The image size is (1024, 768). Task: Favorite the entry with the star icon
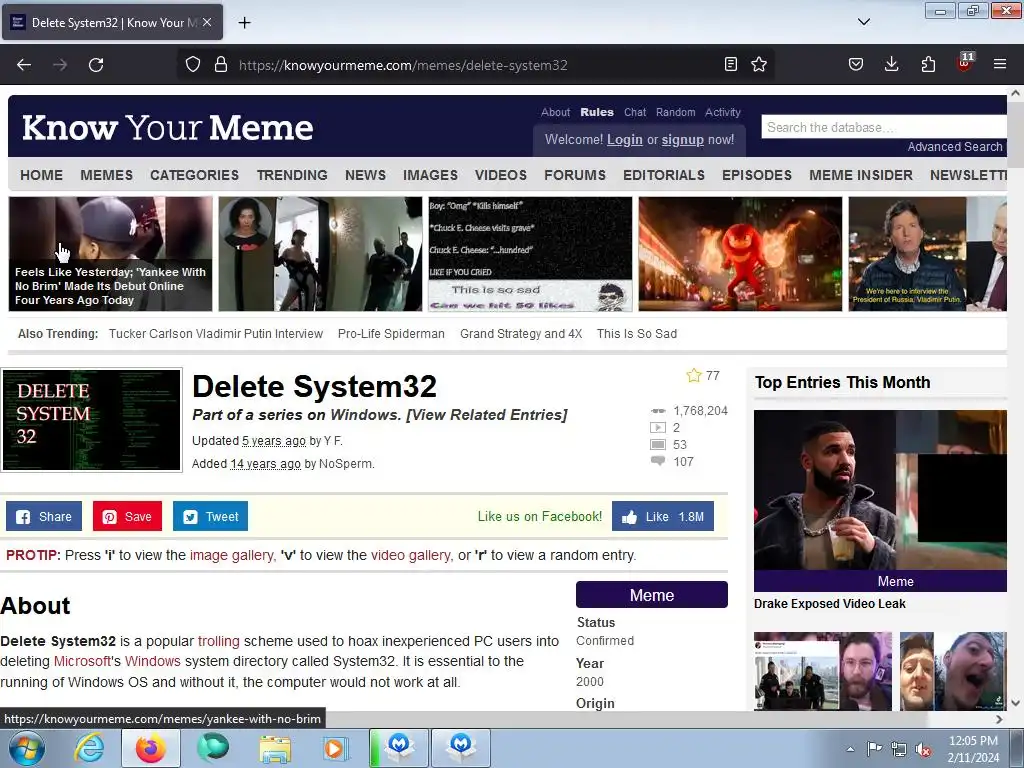pos(694,376)
